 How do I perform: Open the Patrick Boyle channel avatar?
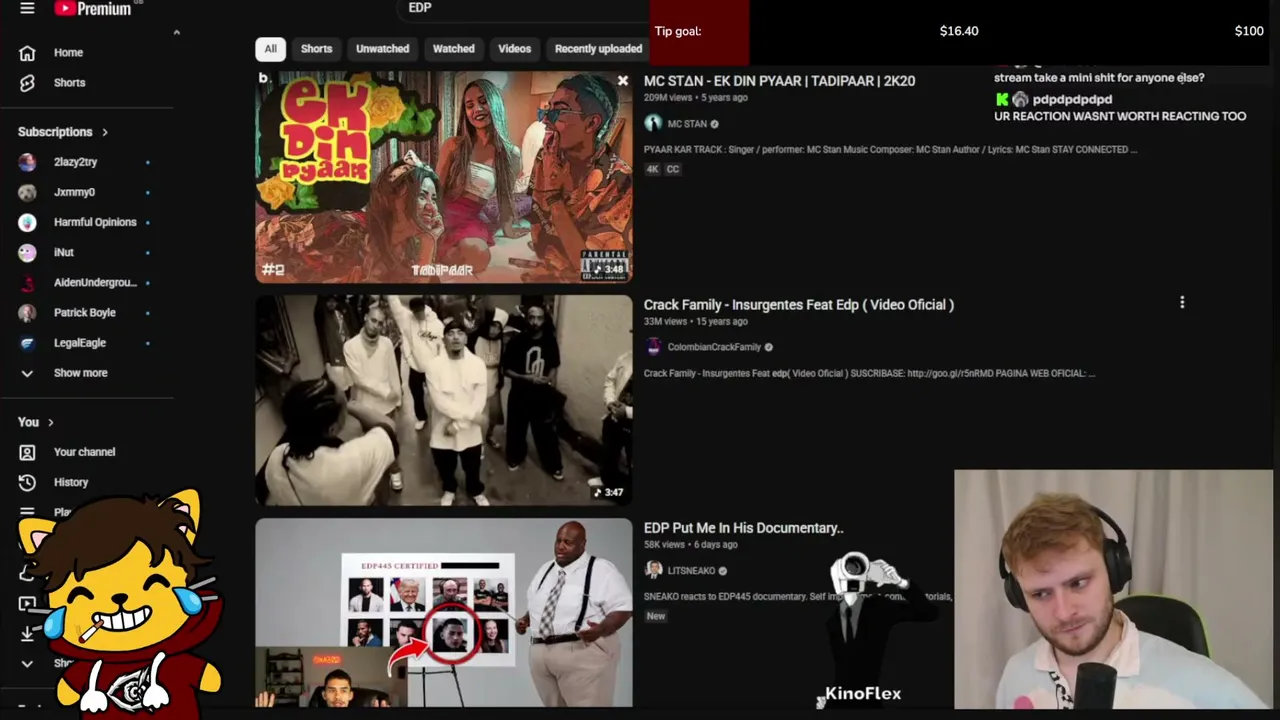coord(27,312)
